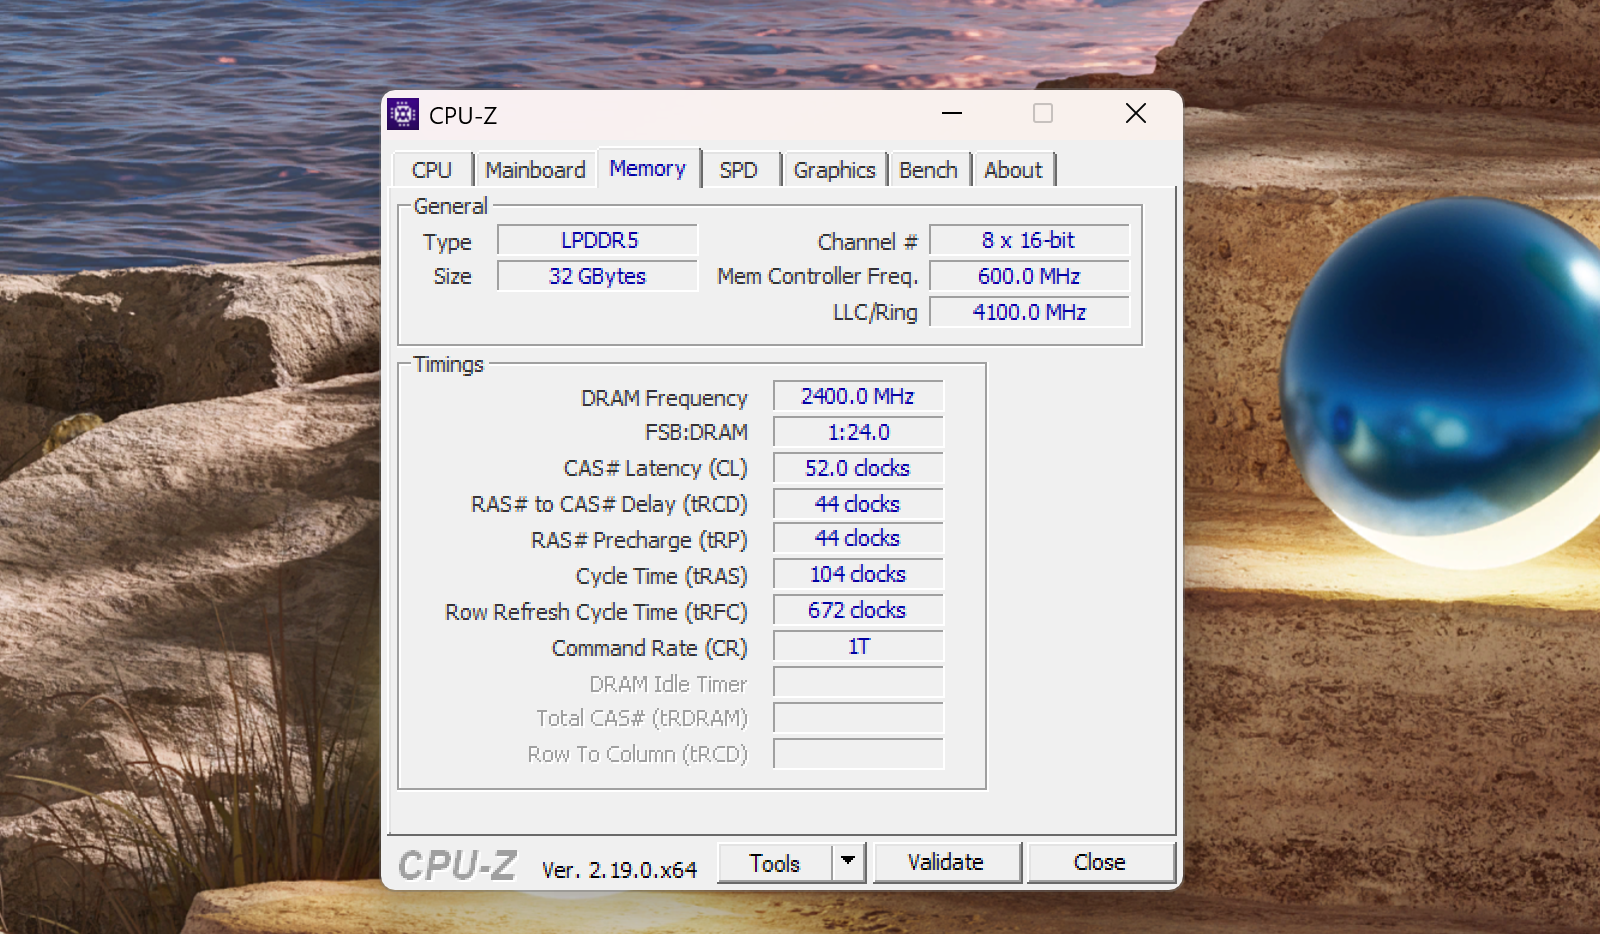The image size is (1600, 934).
Task: Click the Mem Controller Freq. label
Action: point(817,276)
